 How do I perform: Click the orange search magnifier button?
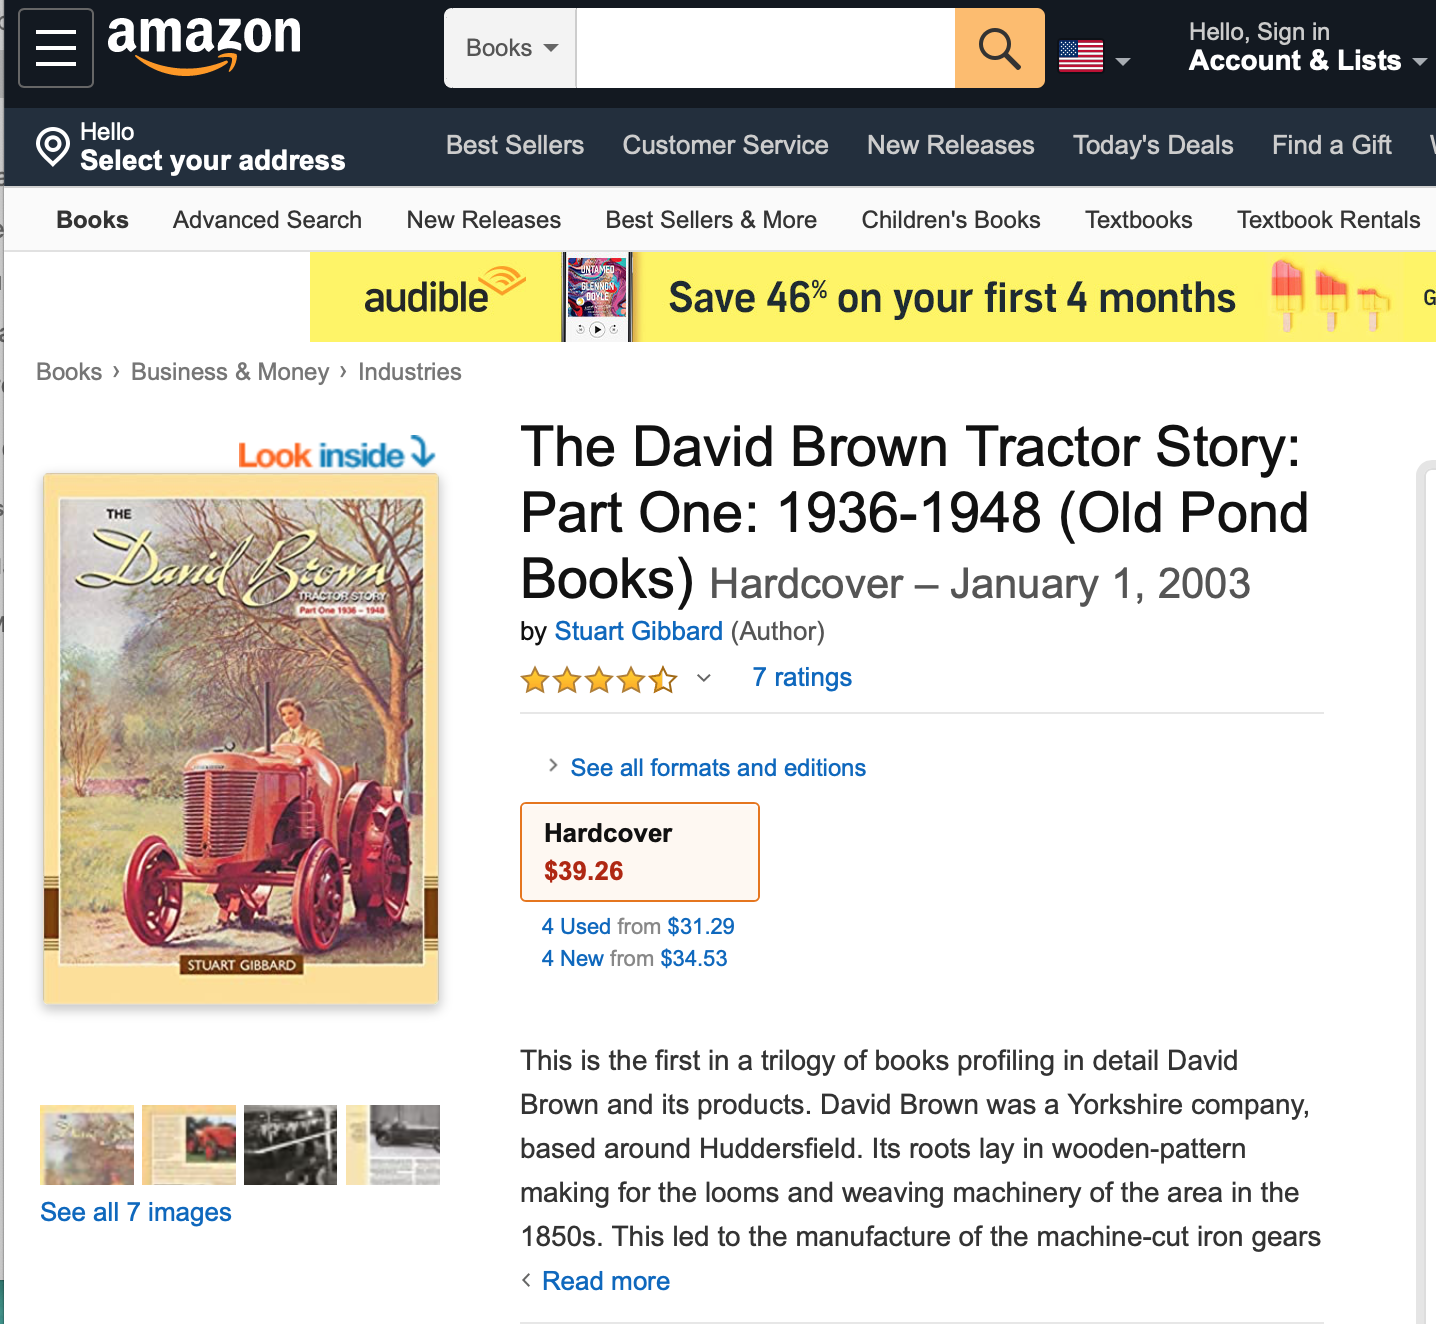(x=999, y=48)
